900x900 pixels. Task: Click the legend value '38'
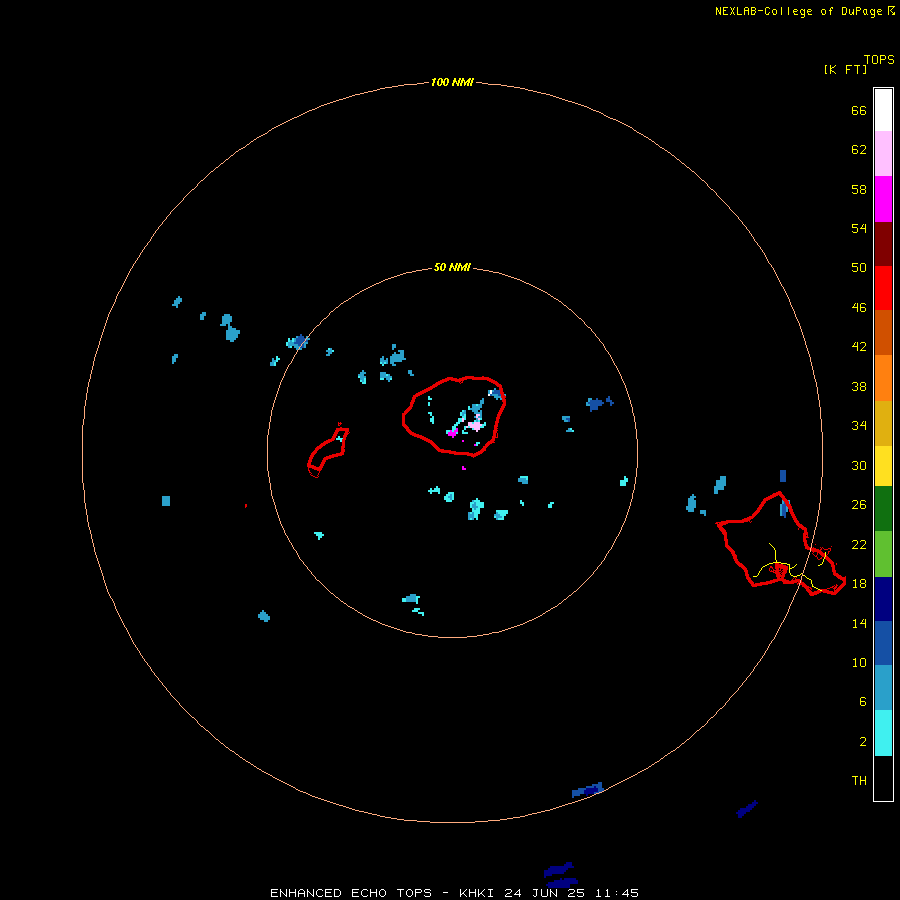(x=859, y=386)
